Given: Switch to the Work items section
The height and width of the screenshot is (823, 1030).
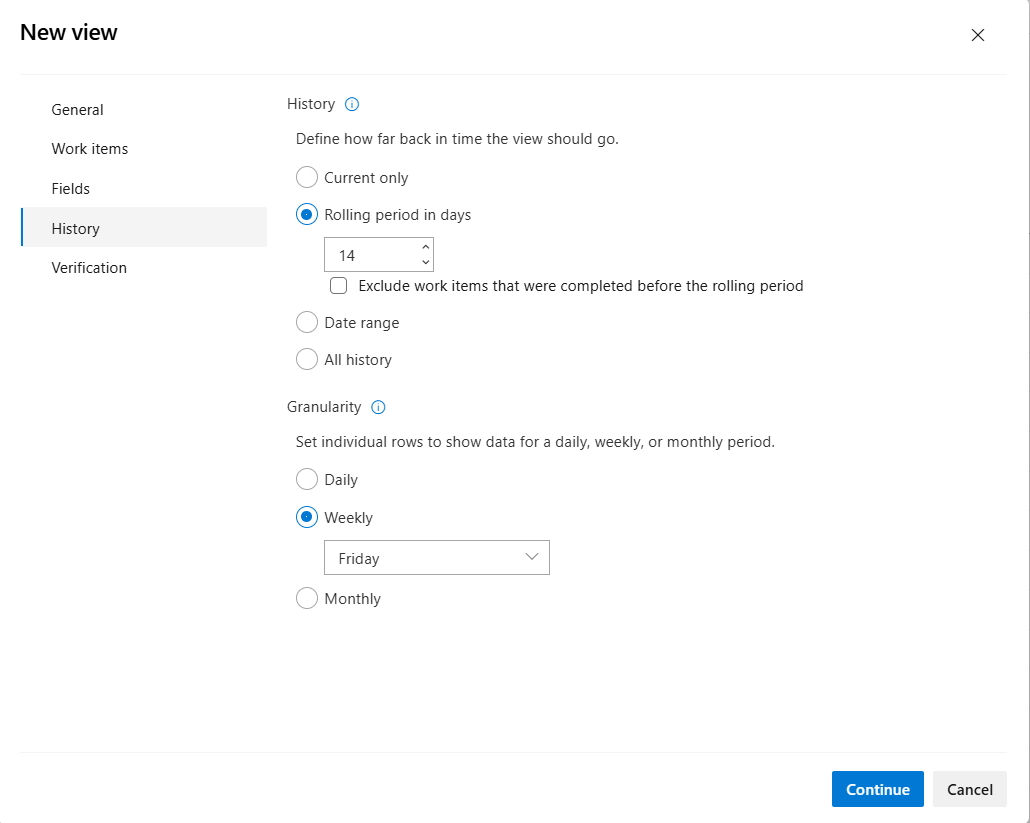Looking at the screenshot, I should coord(90,148).
